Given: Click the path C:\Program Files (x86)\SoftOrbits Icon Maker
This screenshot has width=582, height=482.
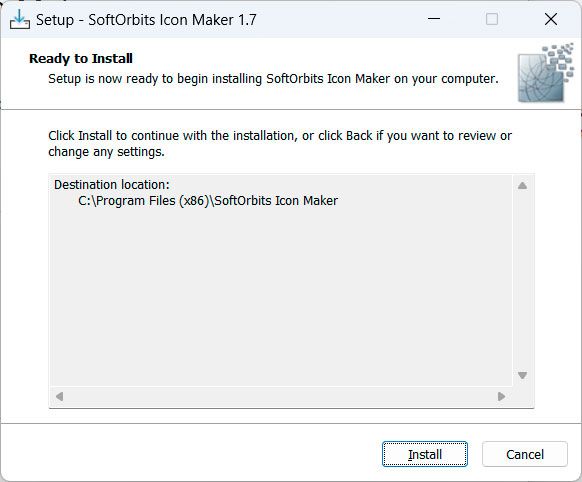Looking at the screenshot, I should click(x=208, y=201).
